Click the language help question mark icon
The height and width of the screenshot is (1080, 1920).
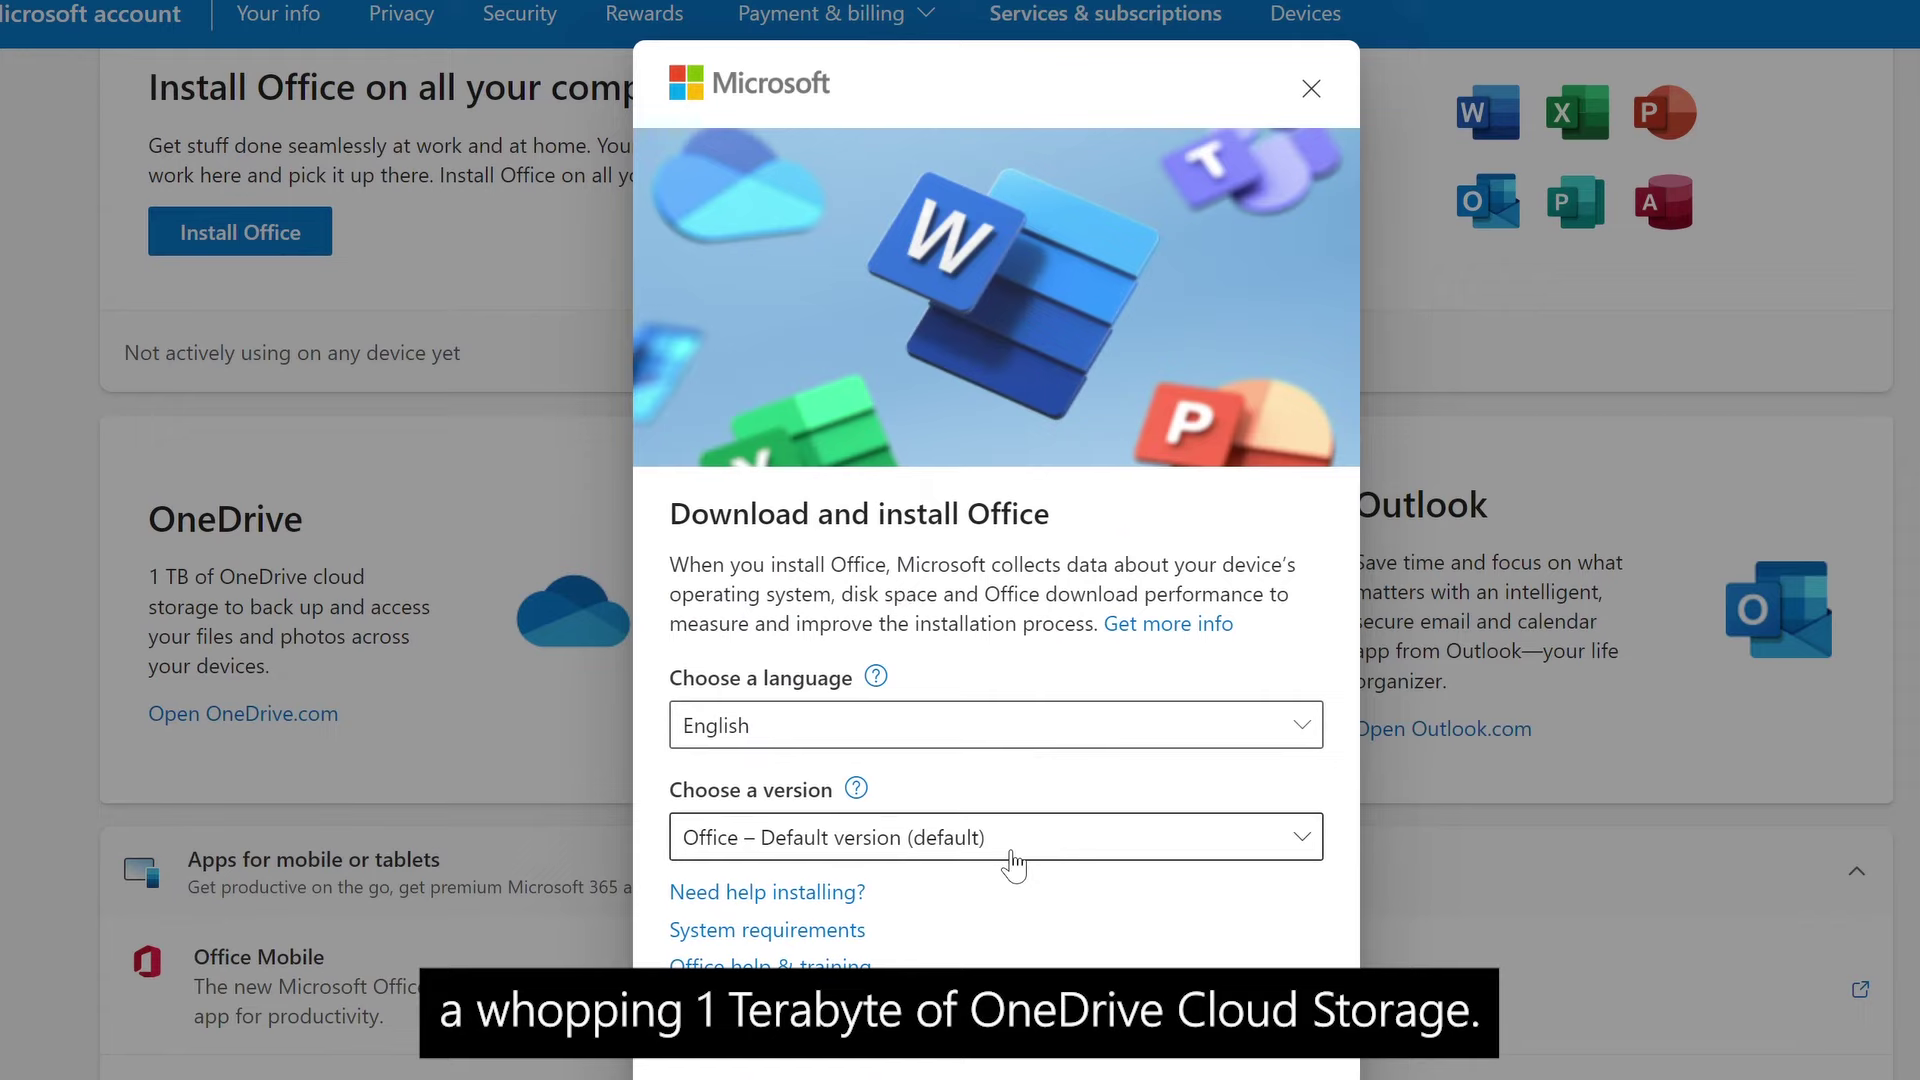pos(875,677)
